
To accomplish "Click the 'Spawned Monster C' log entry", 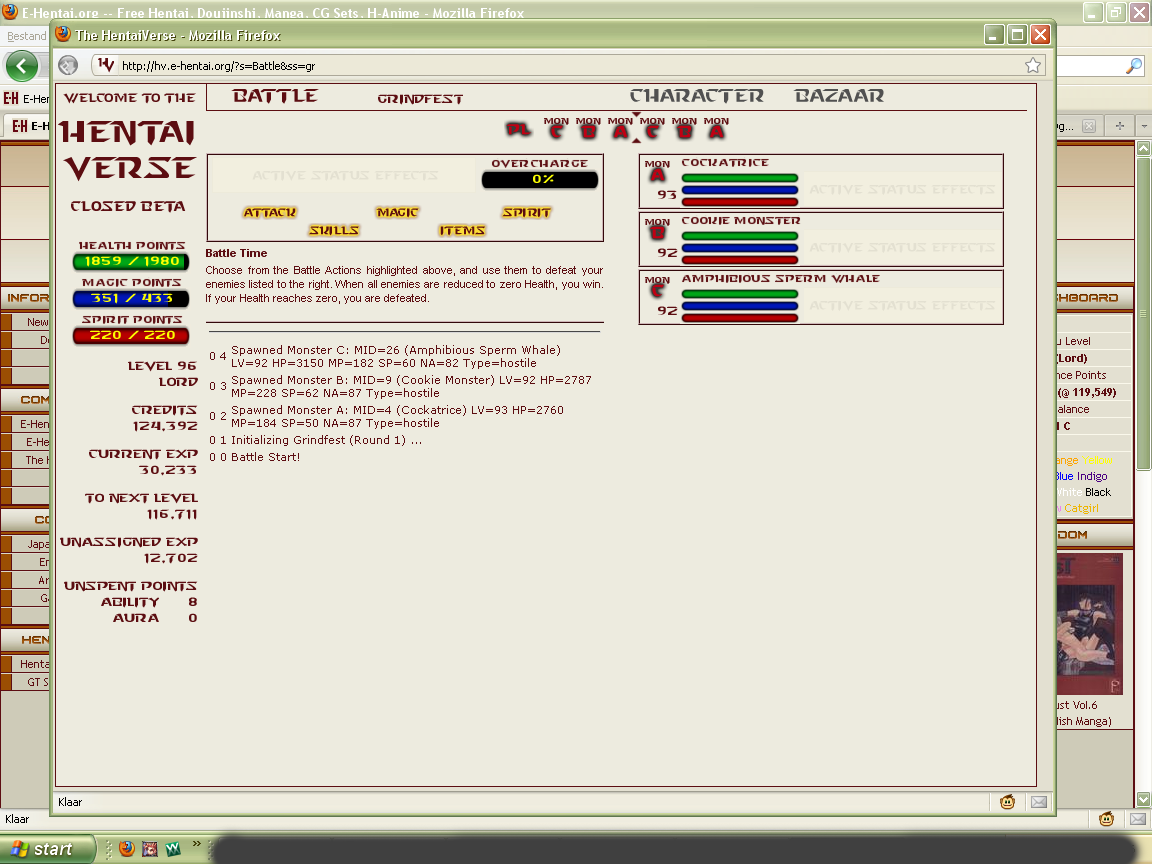I will [396, 356].
